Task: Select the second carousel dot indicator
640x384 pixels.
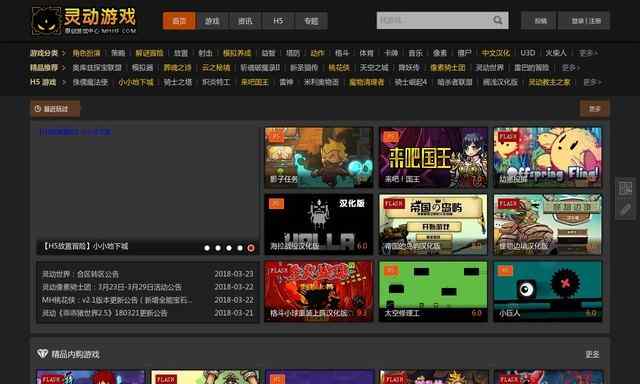Action: tap(218, 248)
